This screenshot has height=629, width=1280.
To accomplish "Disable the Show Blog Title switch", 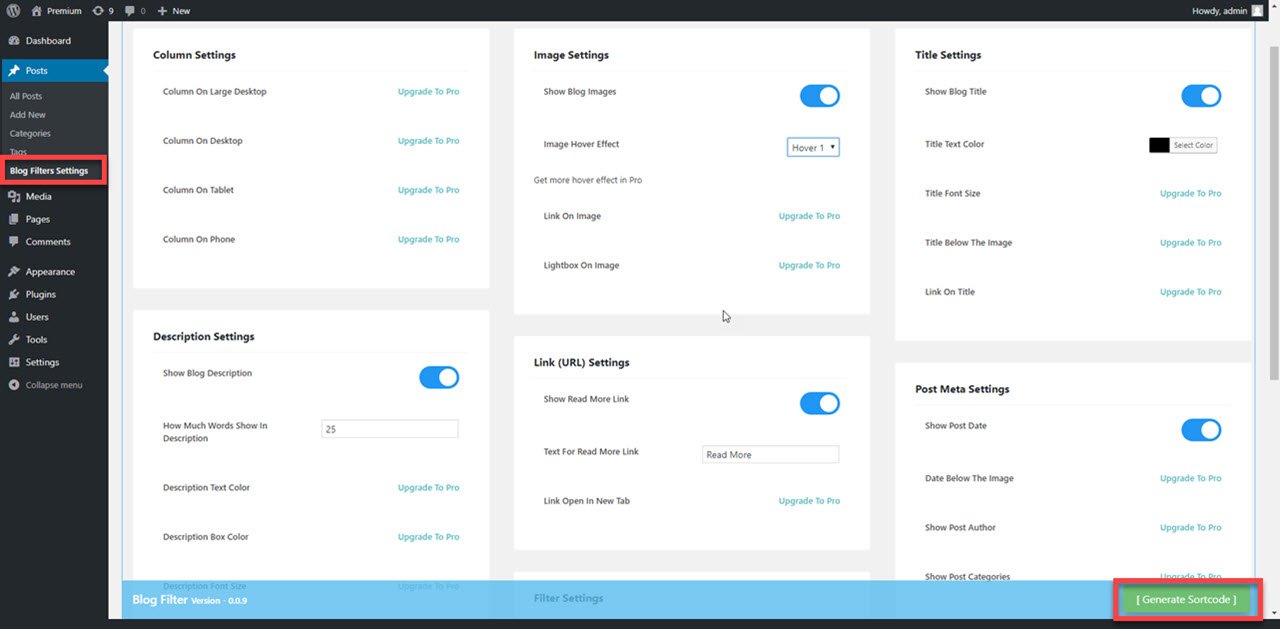I will point(1201,96).
